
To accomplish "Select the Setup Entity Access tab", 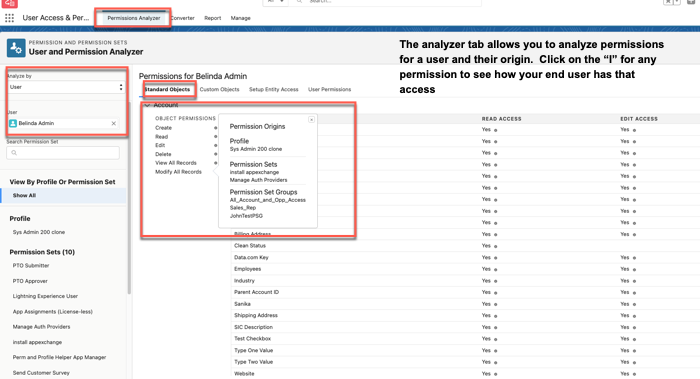I will coord(274,89).
